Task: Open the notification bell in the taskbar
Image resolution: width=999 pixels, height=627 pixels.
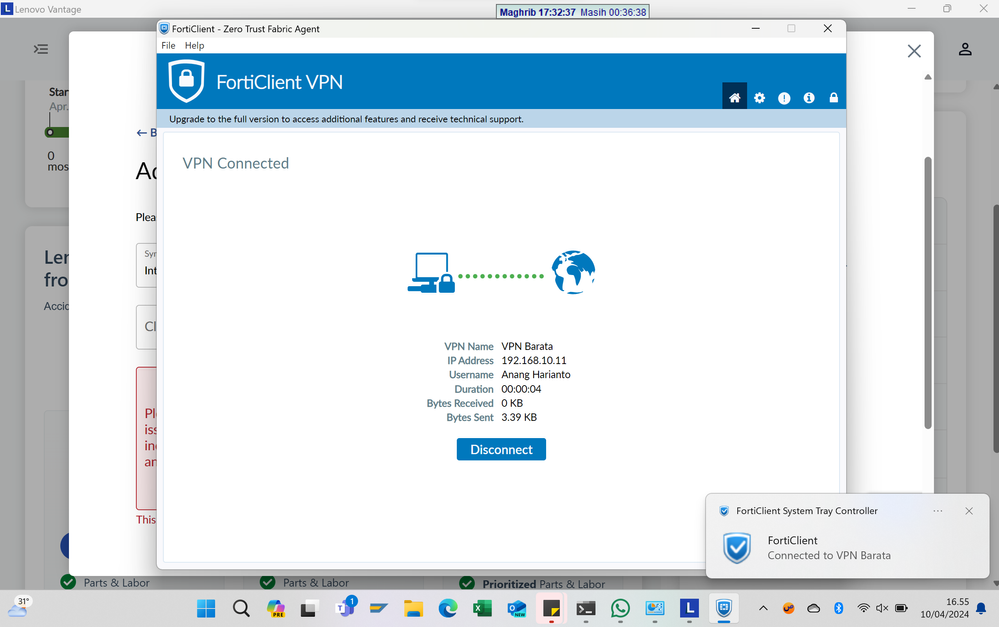Action: click(982, 609)
